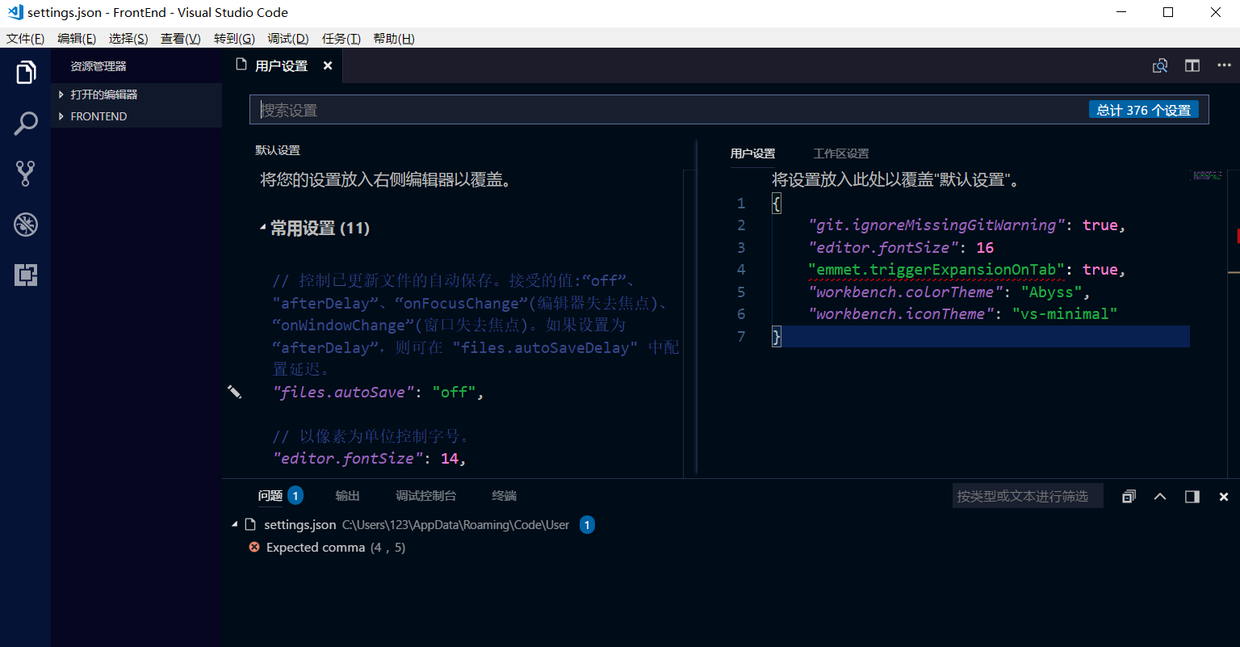This screenshot has width=1240, height=647.
Task: Click the problems filter input field
Action: coord(1027,496)
